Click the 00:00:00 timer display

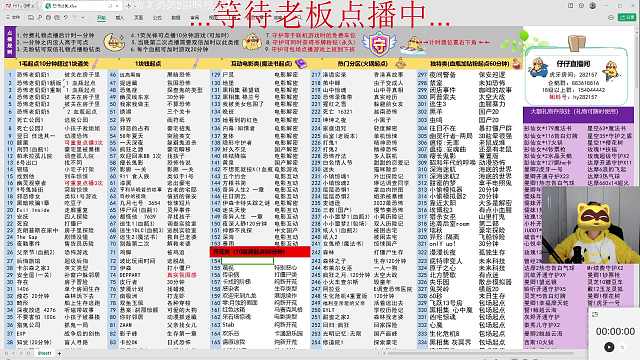[x=615, y=331]
